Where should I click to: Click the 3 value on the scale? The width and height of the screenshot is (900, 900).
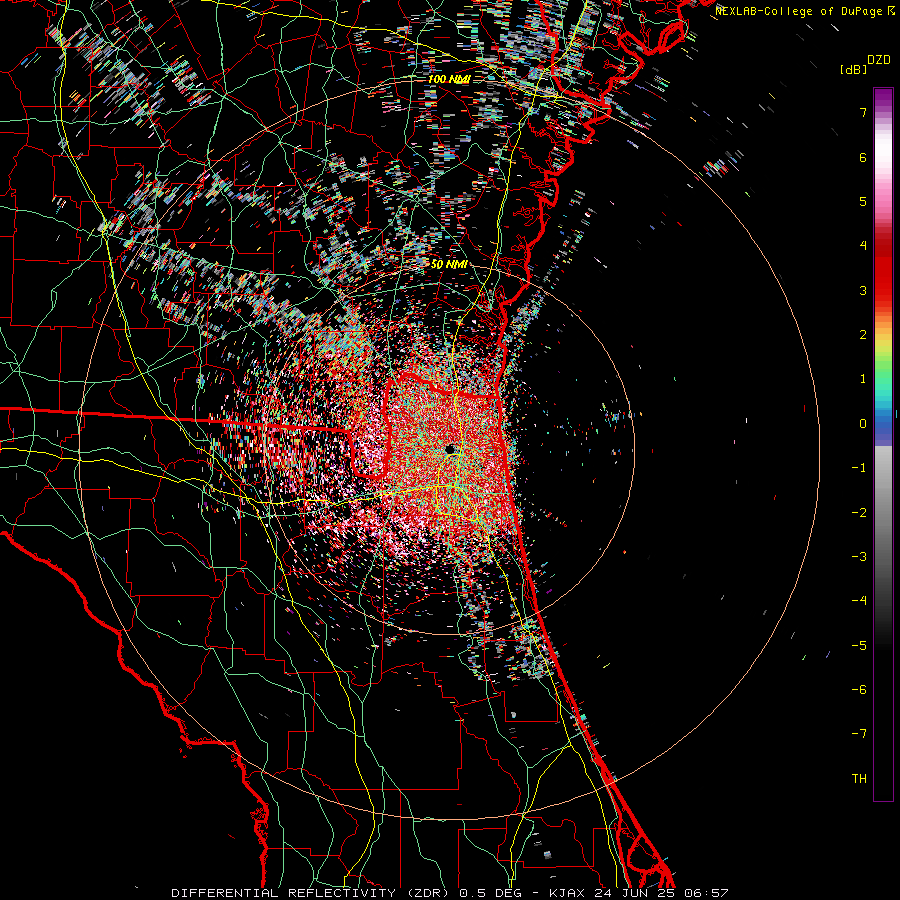coord(863,290)
